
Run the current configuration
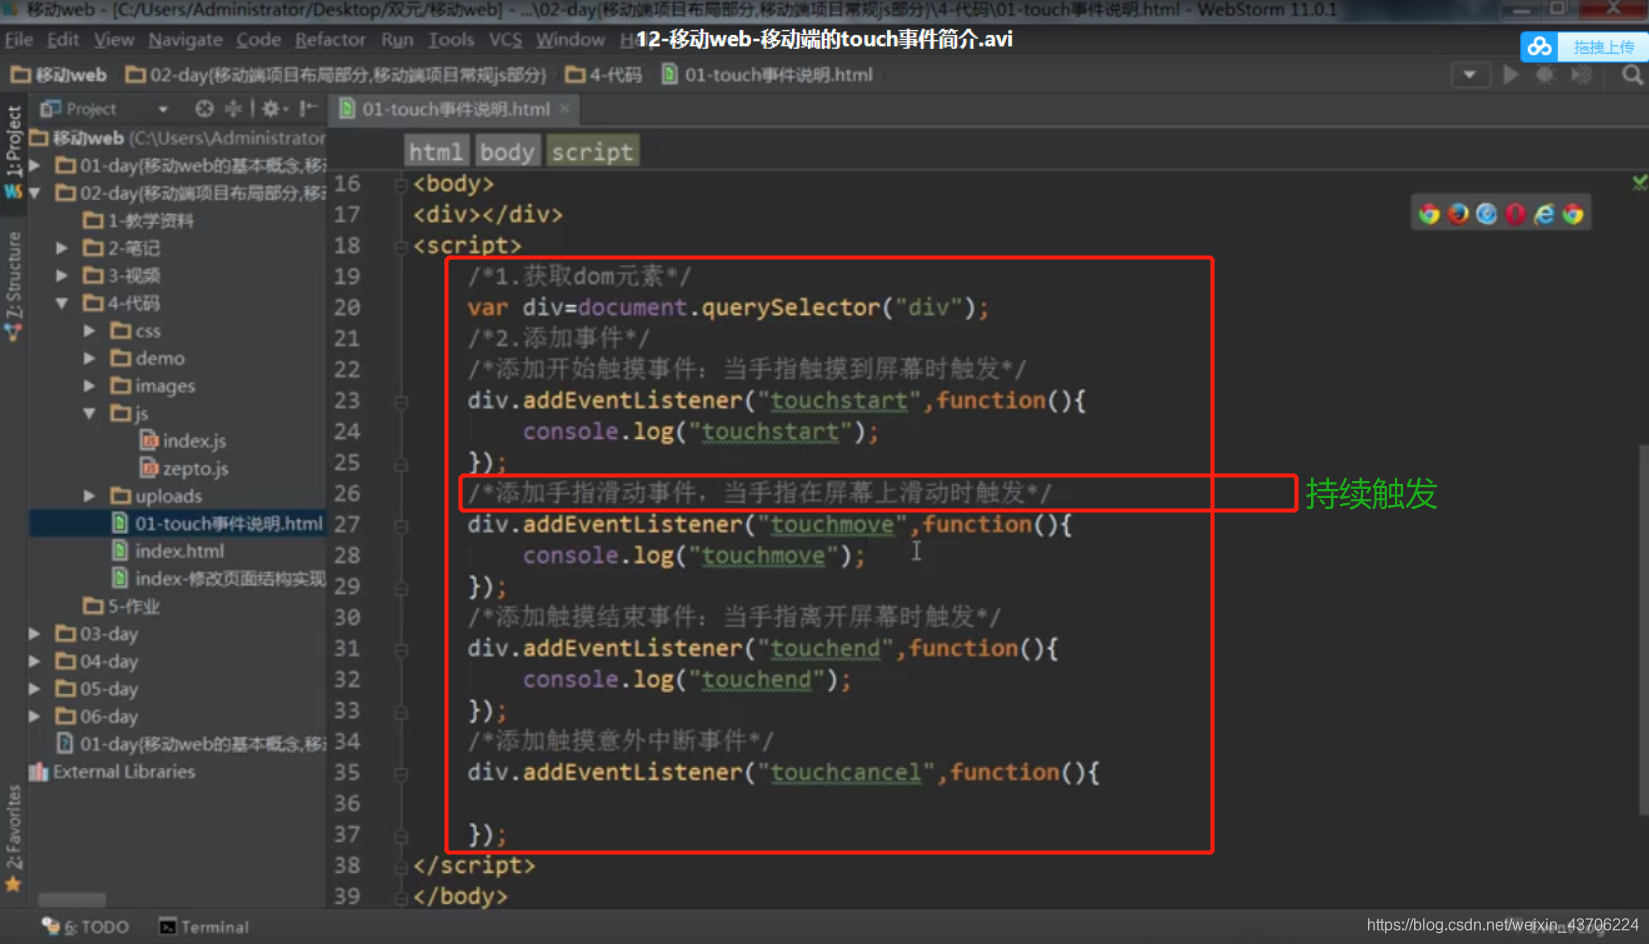coord(1511,75)
